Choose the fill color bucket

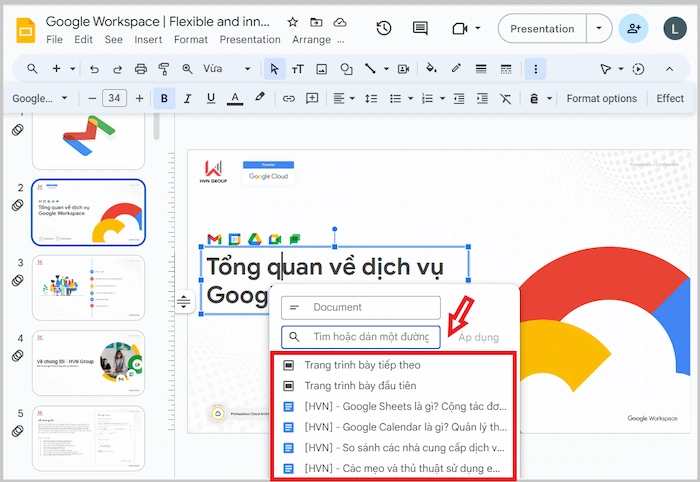click(431, 68)
